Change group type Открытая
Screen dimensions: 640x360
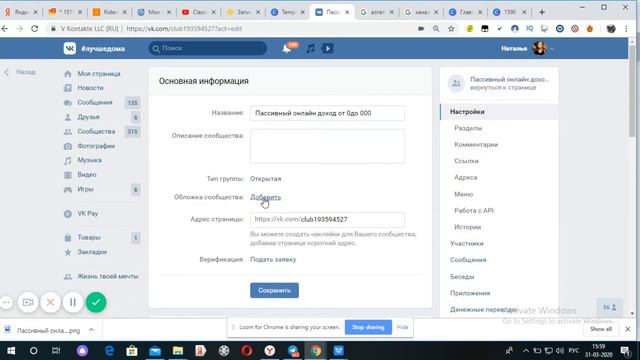coord(265,179)
